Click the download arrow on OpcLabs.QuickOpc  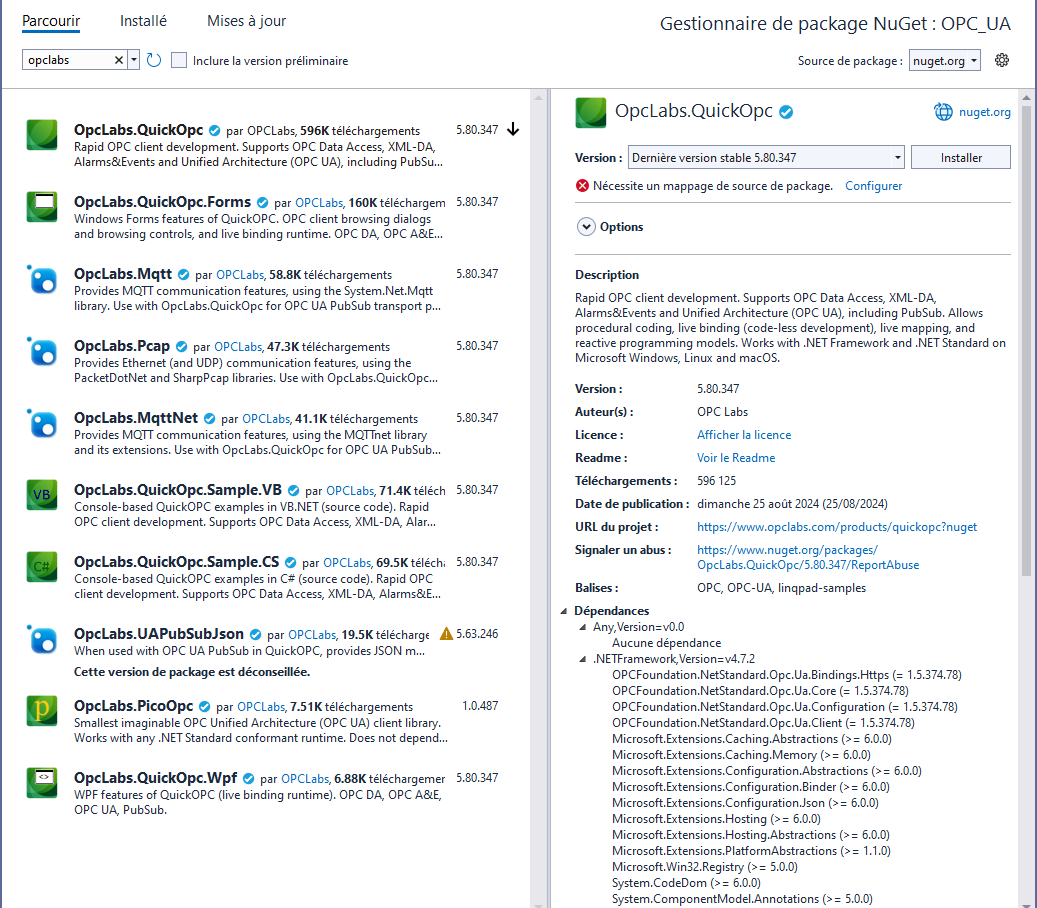pos(513,130)
